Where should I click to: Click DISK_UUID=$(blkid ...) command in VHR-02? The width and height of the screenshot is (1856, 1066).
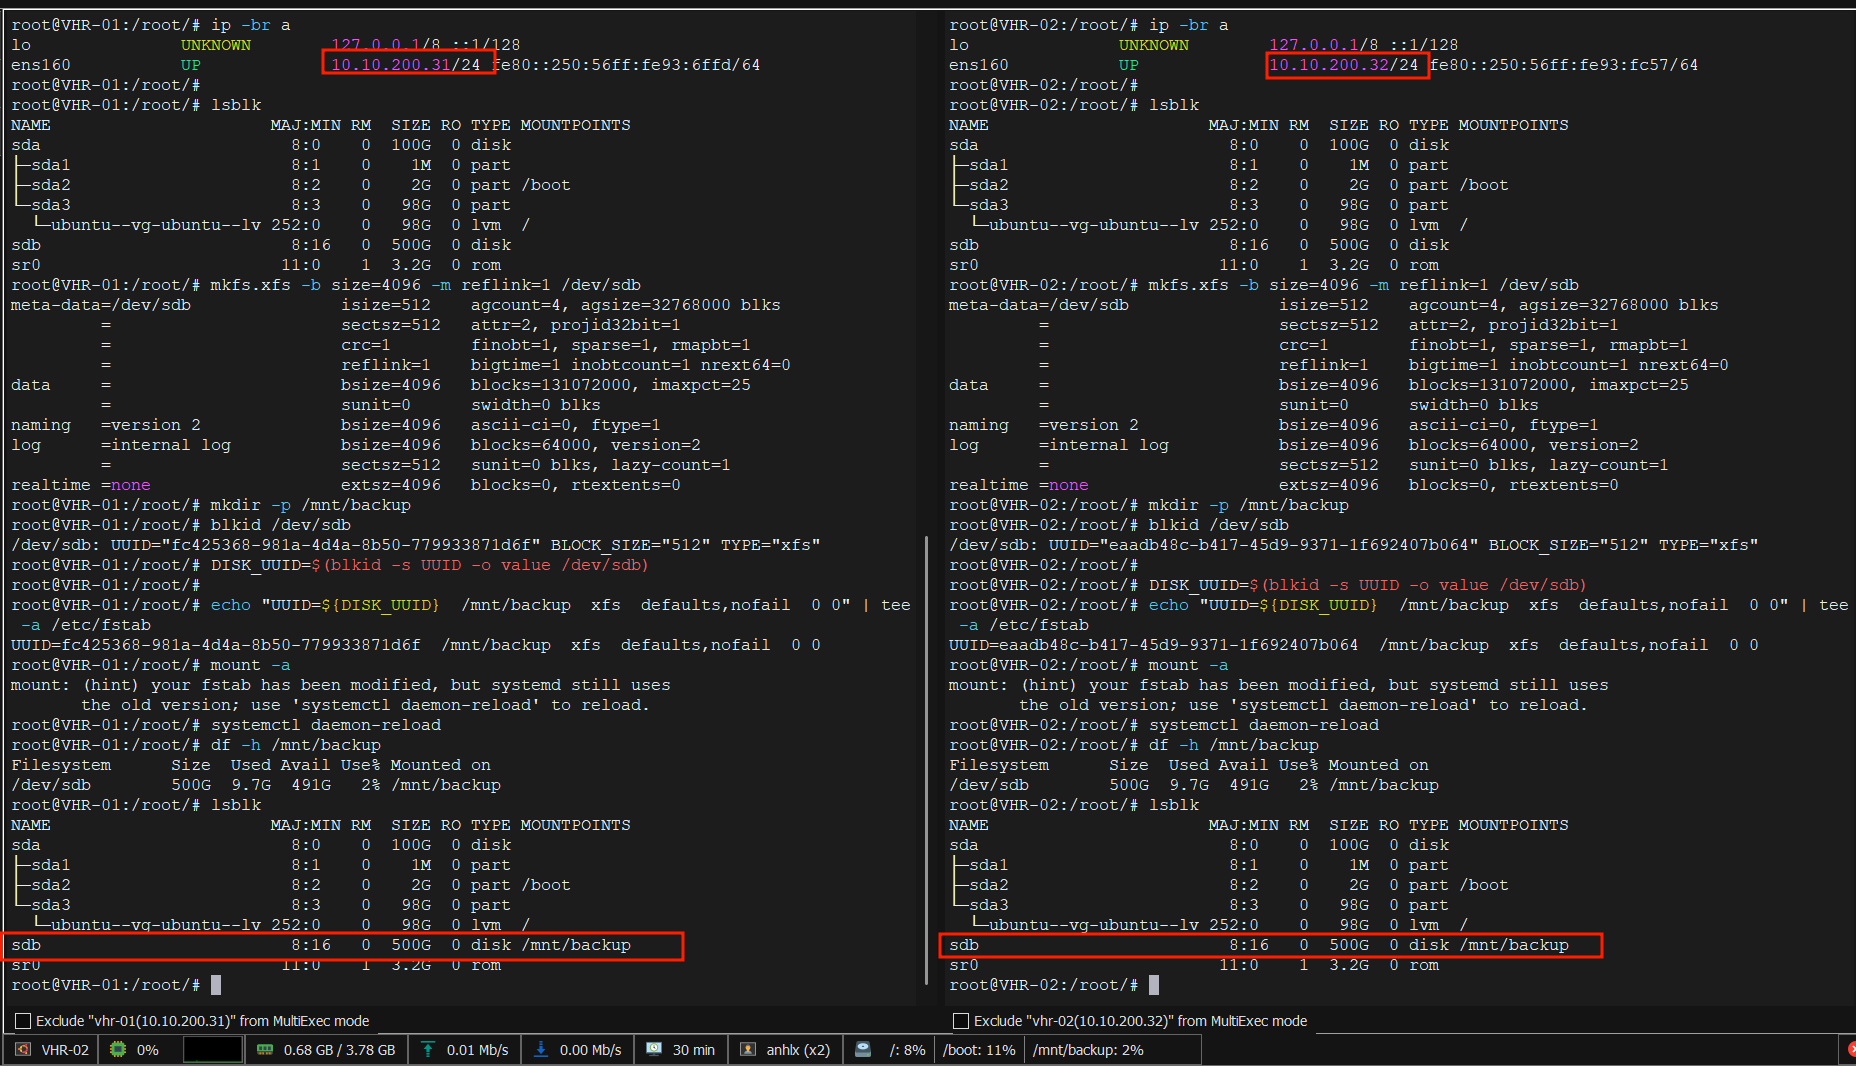coord(1368,585)
